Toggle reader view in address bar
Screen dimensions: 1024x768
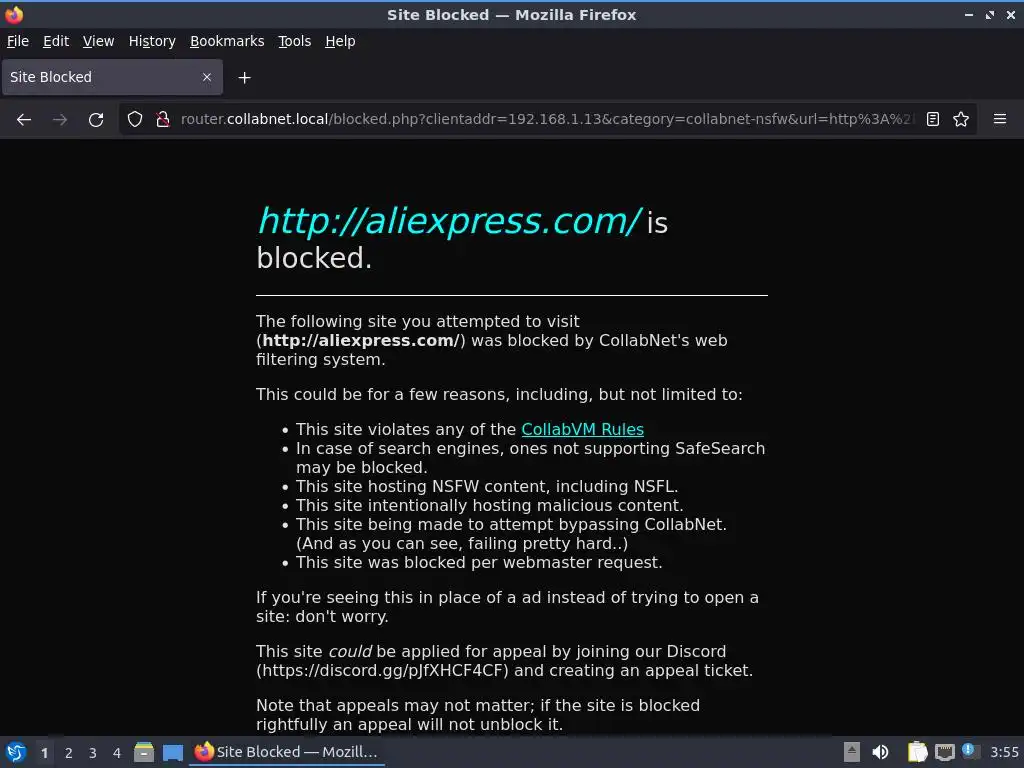click(x=933, y=119)
